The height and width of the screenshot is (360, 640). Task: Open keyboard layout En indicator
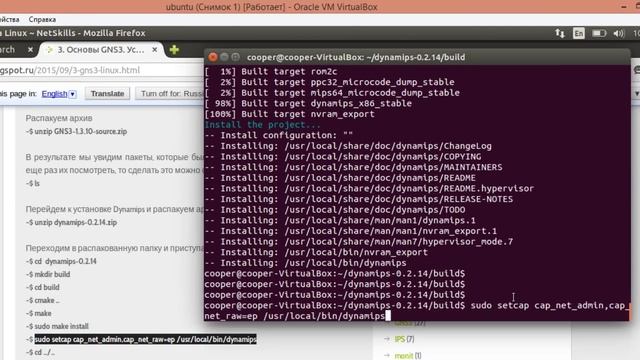click(x=578, y=33)
